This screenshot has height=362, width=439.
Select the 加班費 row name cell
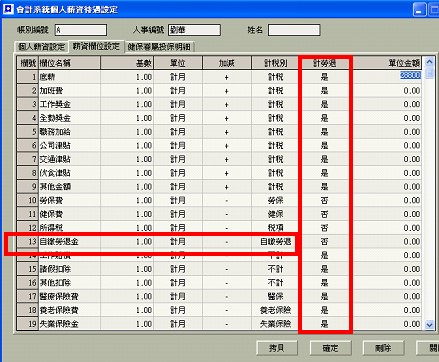pyautogui.click(x=69, y=91)
